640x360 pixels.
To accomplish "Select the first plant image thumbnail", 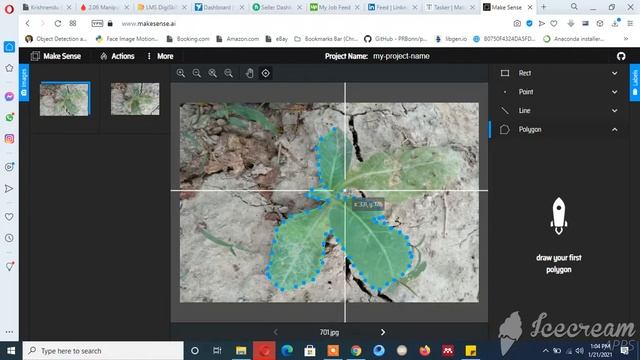I will pyautogui.click(x=64, y=99).
